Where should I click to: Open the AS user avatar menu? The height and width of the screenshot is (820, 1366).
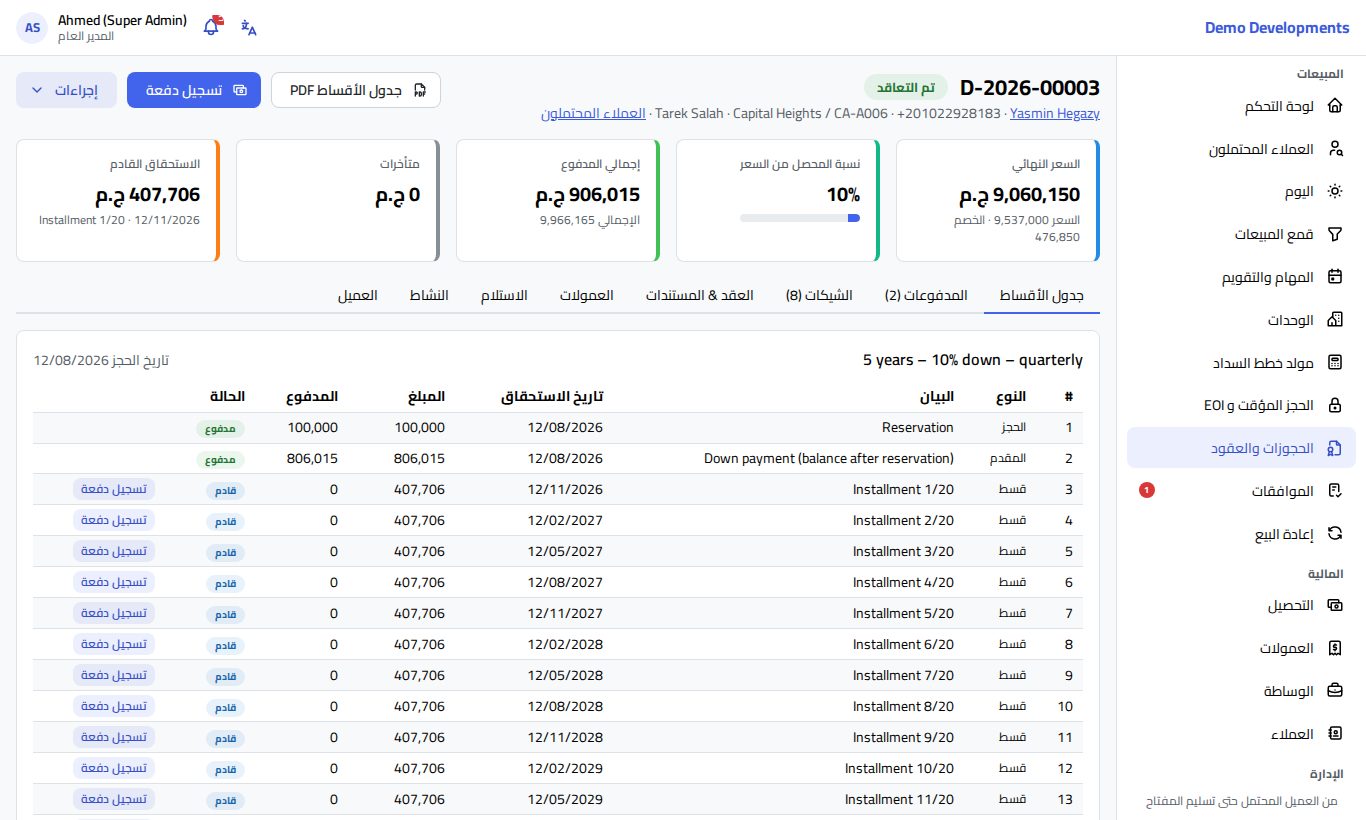[32, 28]
